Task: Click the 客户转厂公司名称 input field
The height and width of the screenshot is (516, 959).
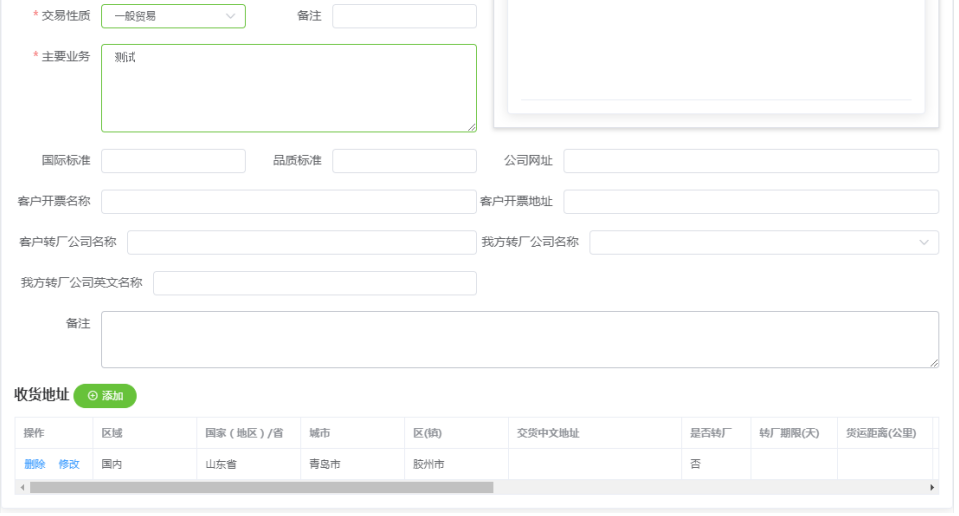Action: tap(302, 242)
